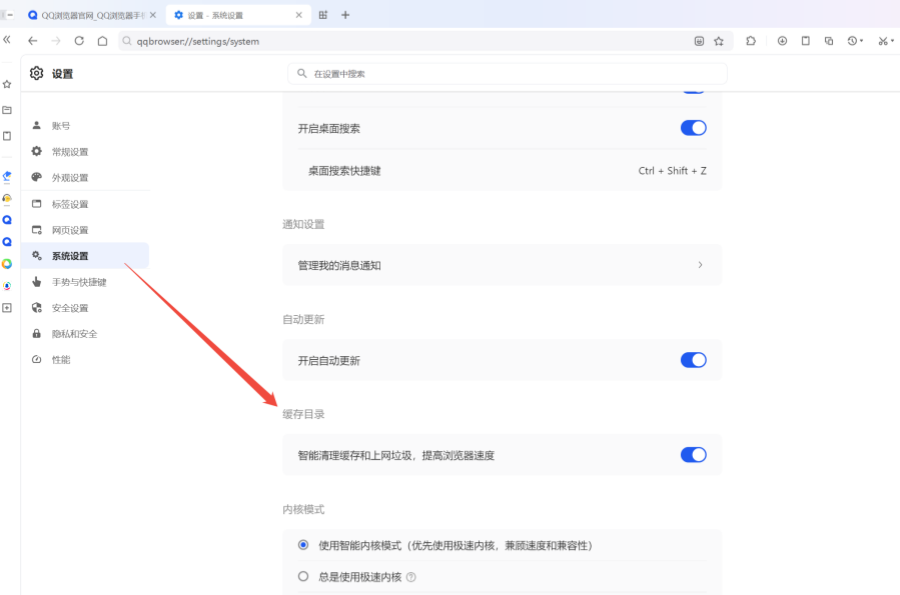The width and height of the screenshot is (900, 595).
Task: Open the 网页设置 section
Action: [x=85, y=230]
